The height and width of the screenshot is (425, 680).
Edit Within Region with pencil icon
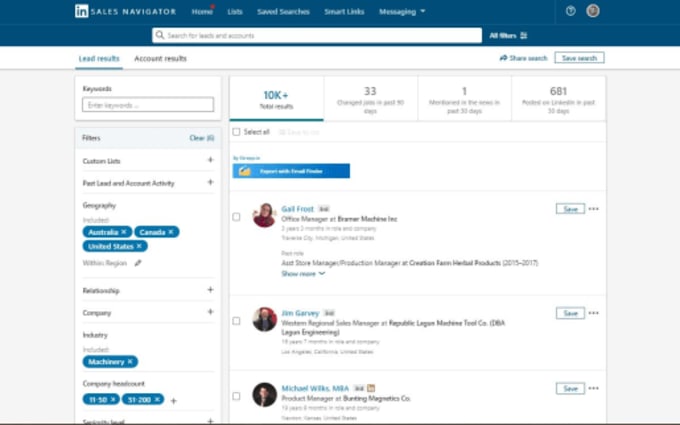(138, 263)
